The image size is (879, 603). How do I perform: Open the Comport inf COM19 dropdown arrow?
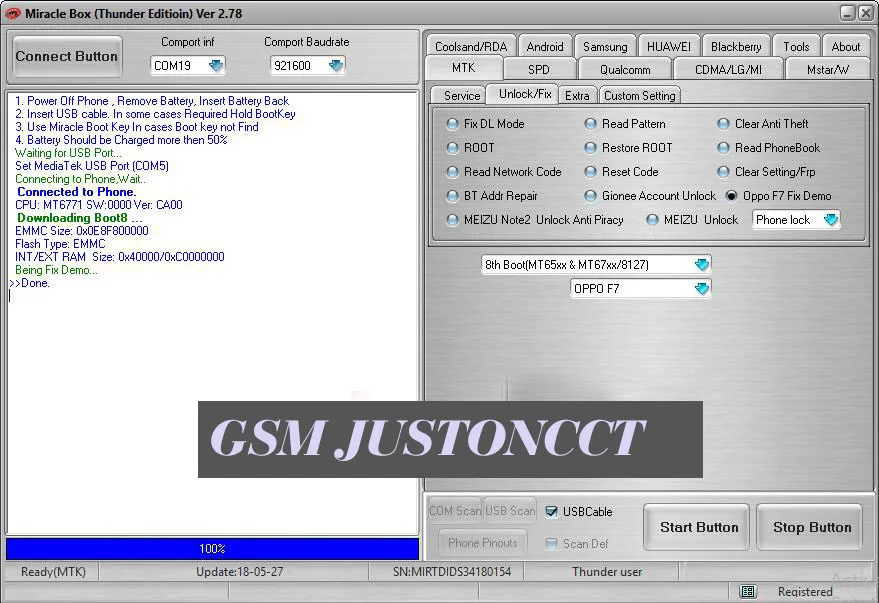coord(216,66)
